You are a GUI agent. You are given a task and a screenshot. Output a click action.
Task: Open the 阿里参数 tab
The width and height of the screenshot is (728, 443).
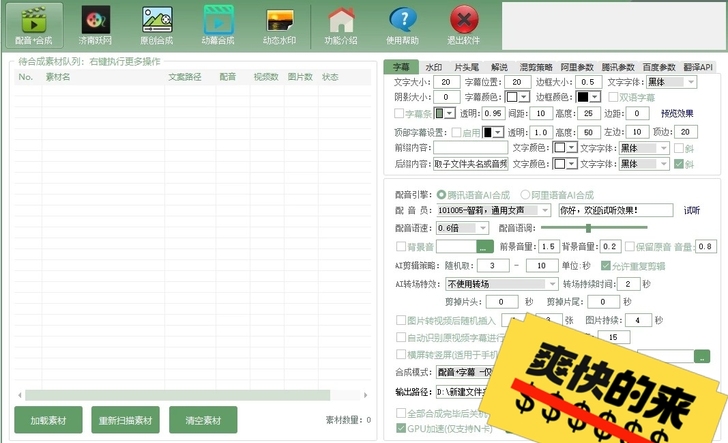577,67
